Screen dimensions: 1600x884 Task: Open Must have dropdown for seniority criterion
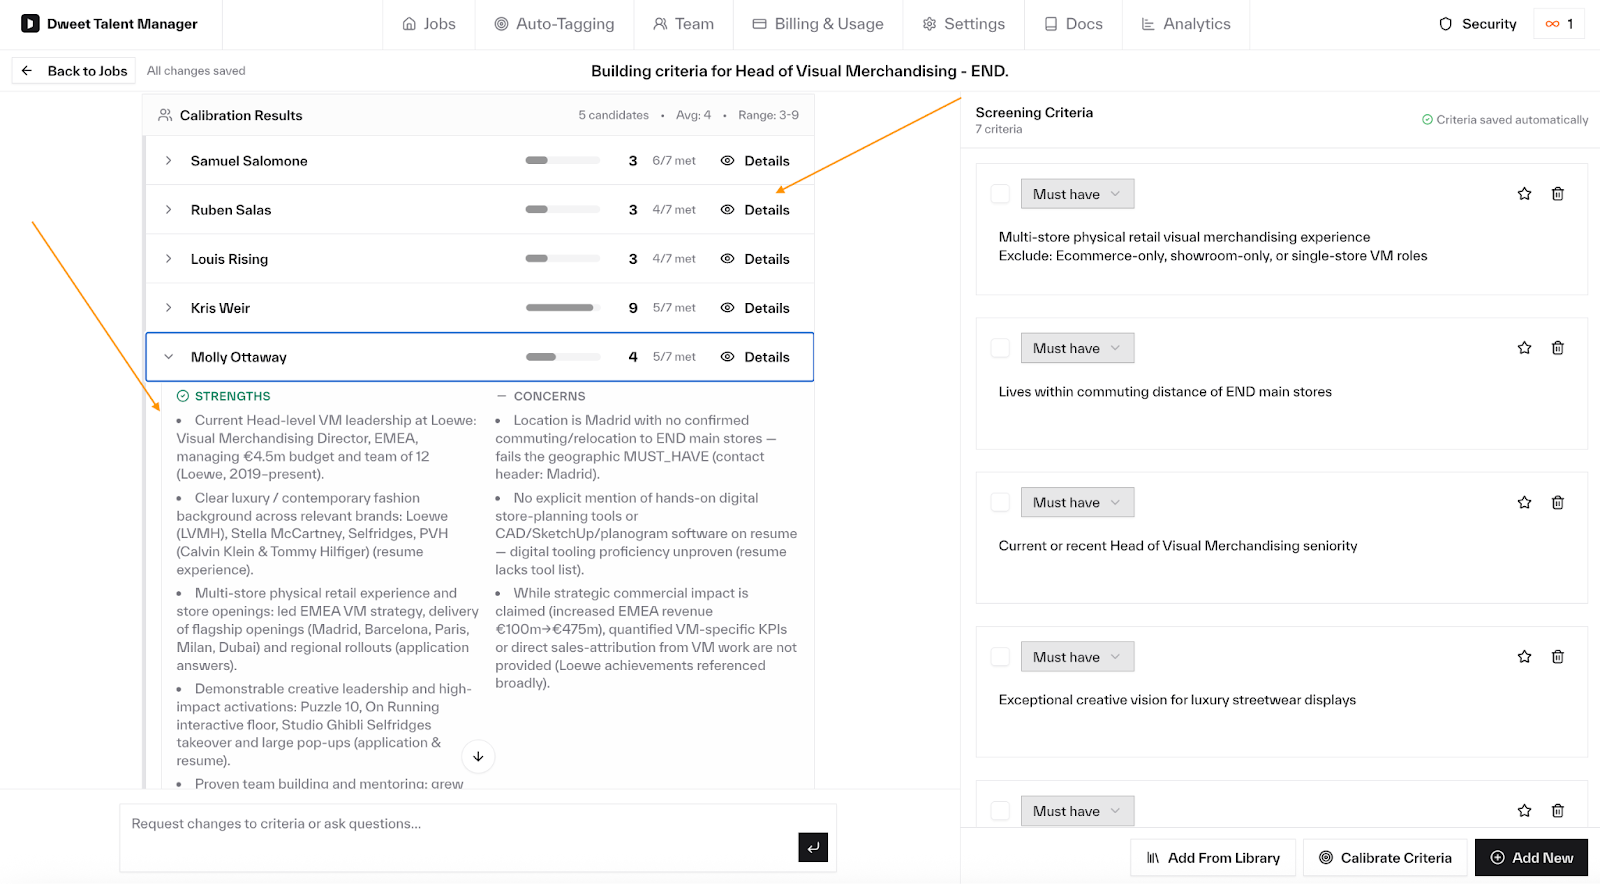[x=1077, y=503]
